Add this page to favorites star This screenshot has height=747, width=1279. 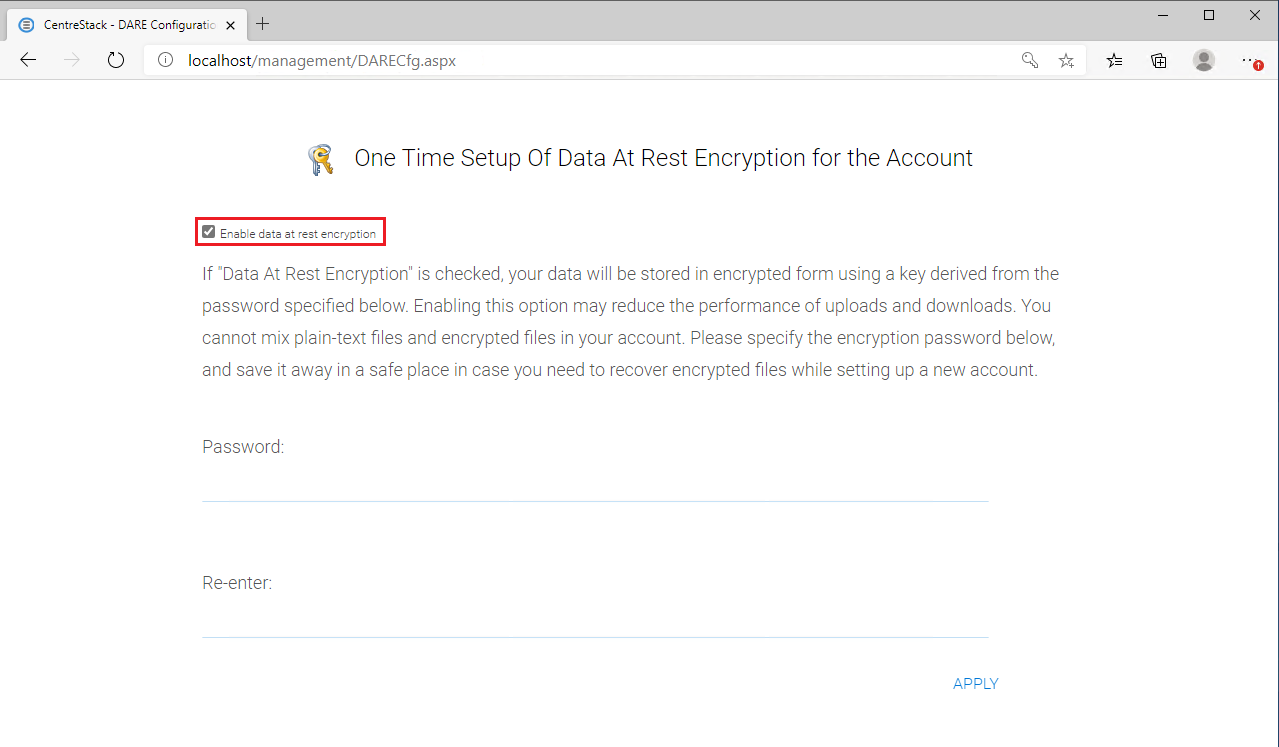click(x=1067, y=60)
